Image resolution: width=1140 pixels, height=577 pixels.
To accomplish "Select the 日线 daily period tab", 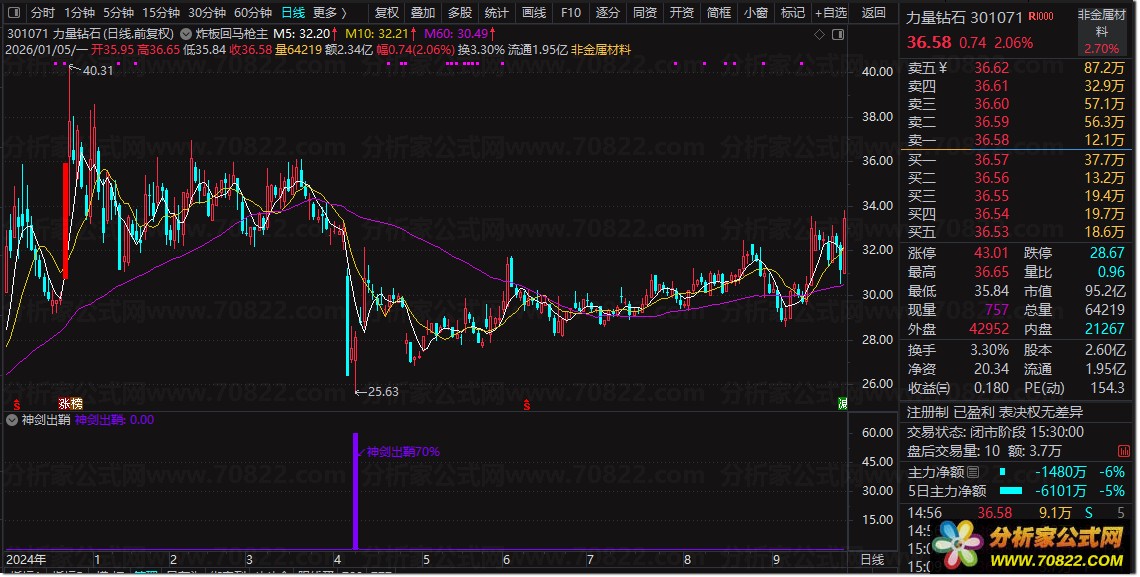I will pos(293,12).
